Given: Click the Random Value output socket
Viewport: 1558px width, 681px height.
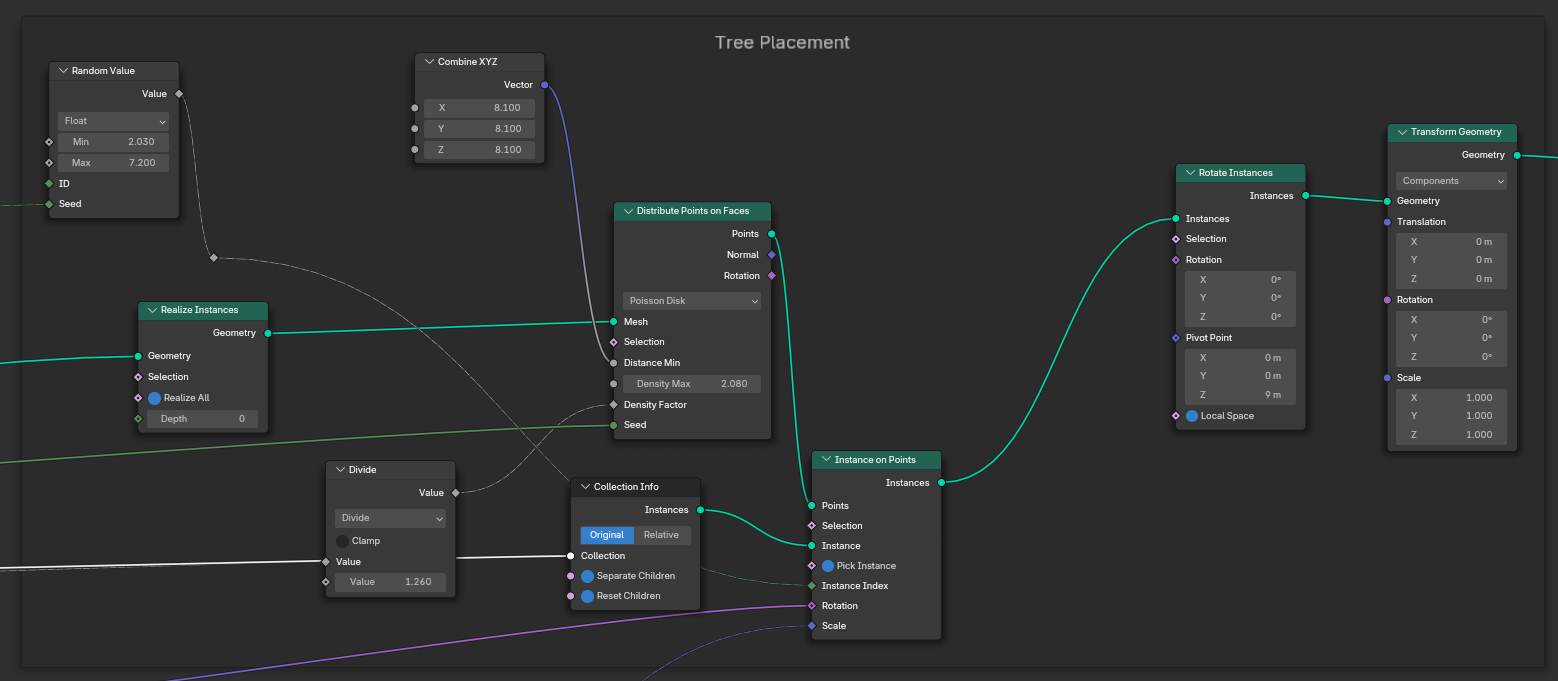Looking at the screenshot, I should click(179, 94).
